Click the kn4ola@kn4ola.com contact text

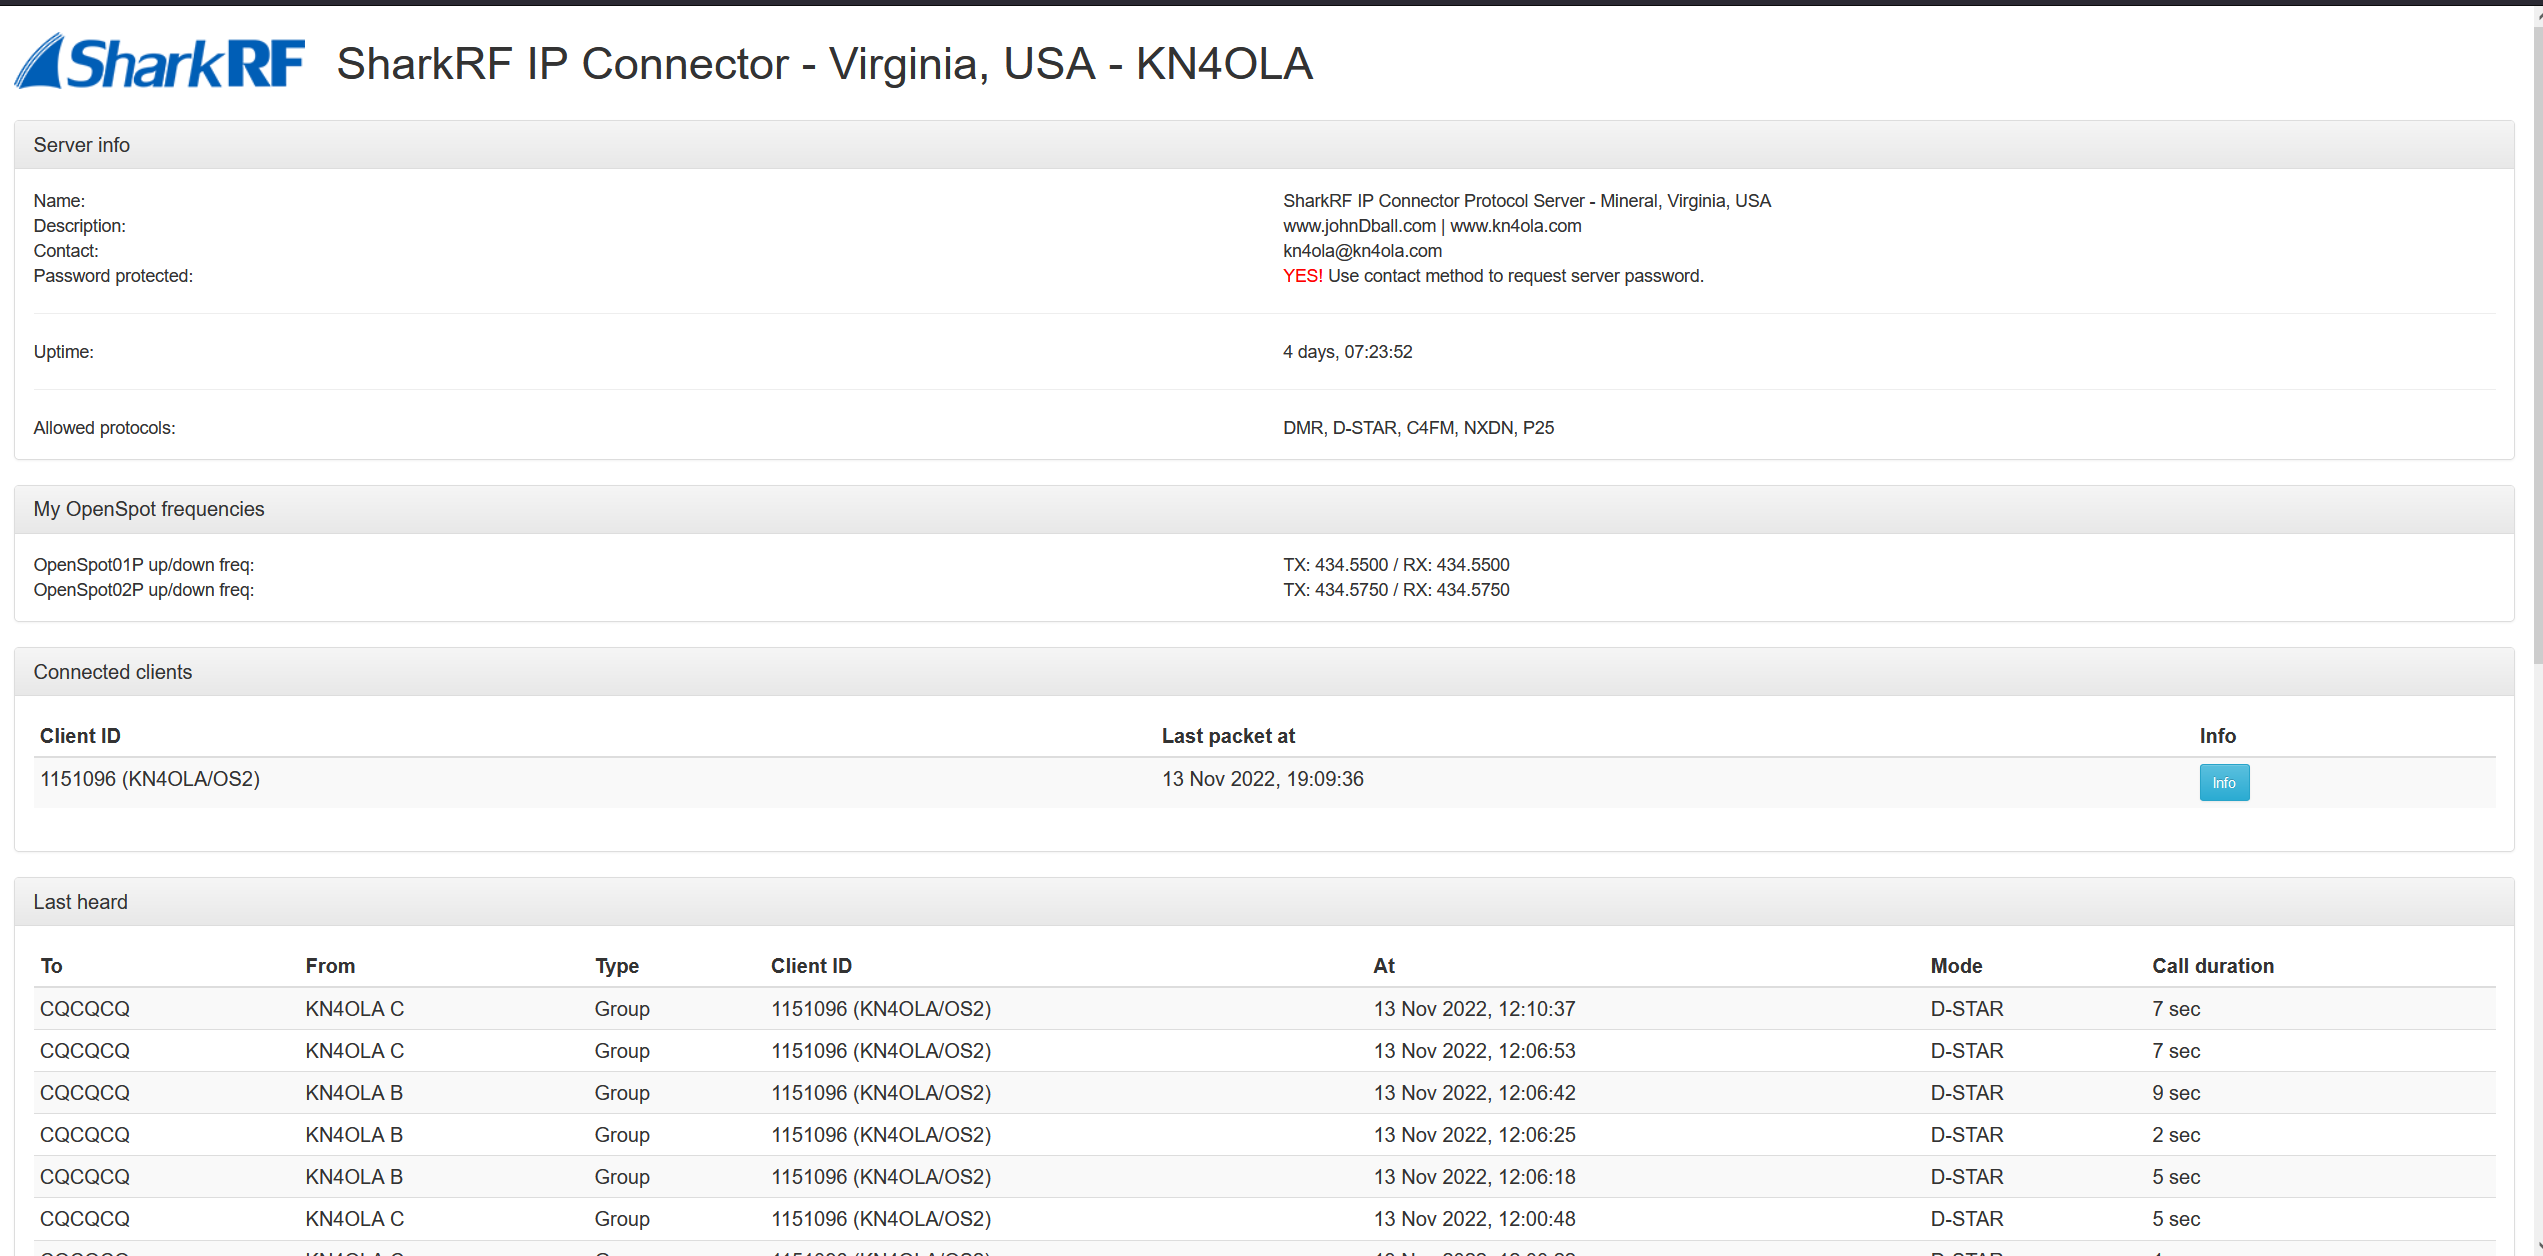pyautogui.click(x=1362, y=251)
